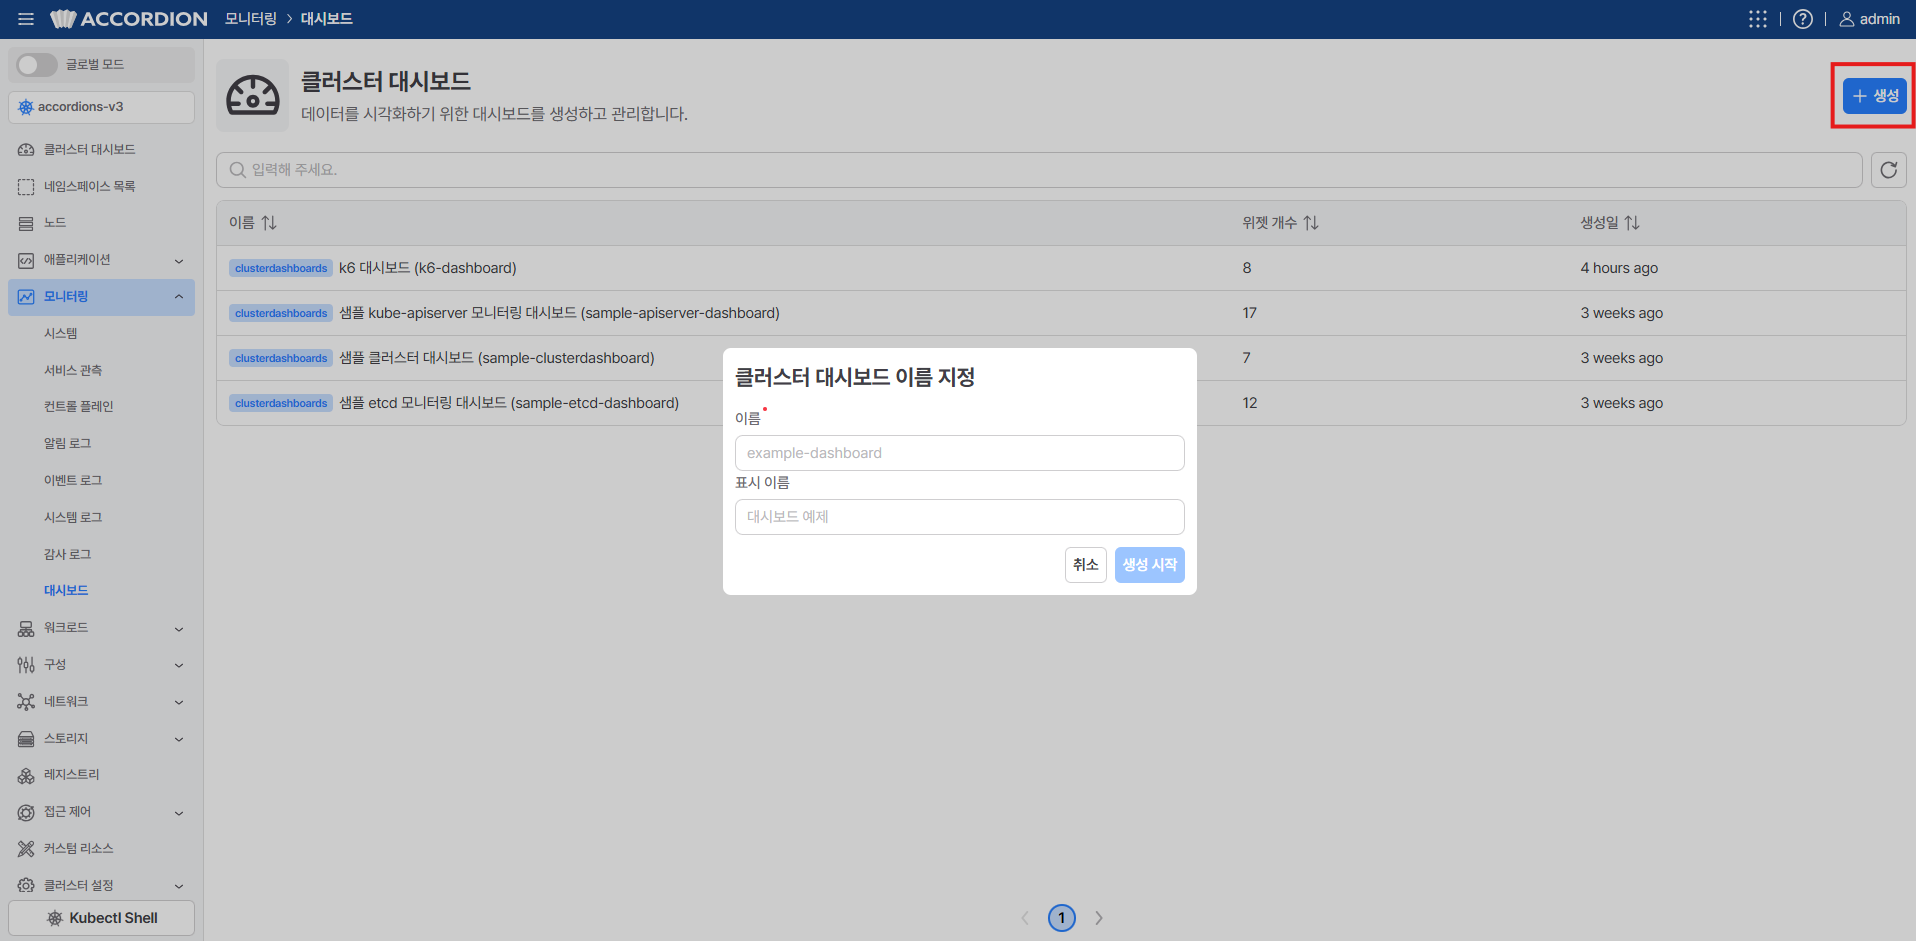The width and height of the screenshot is (1916, 941).
Task: Click 모니터링 breadcrumb
Action: [251, 19]
